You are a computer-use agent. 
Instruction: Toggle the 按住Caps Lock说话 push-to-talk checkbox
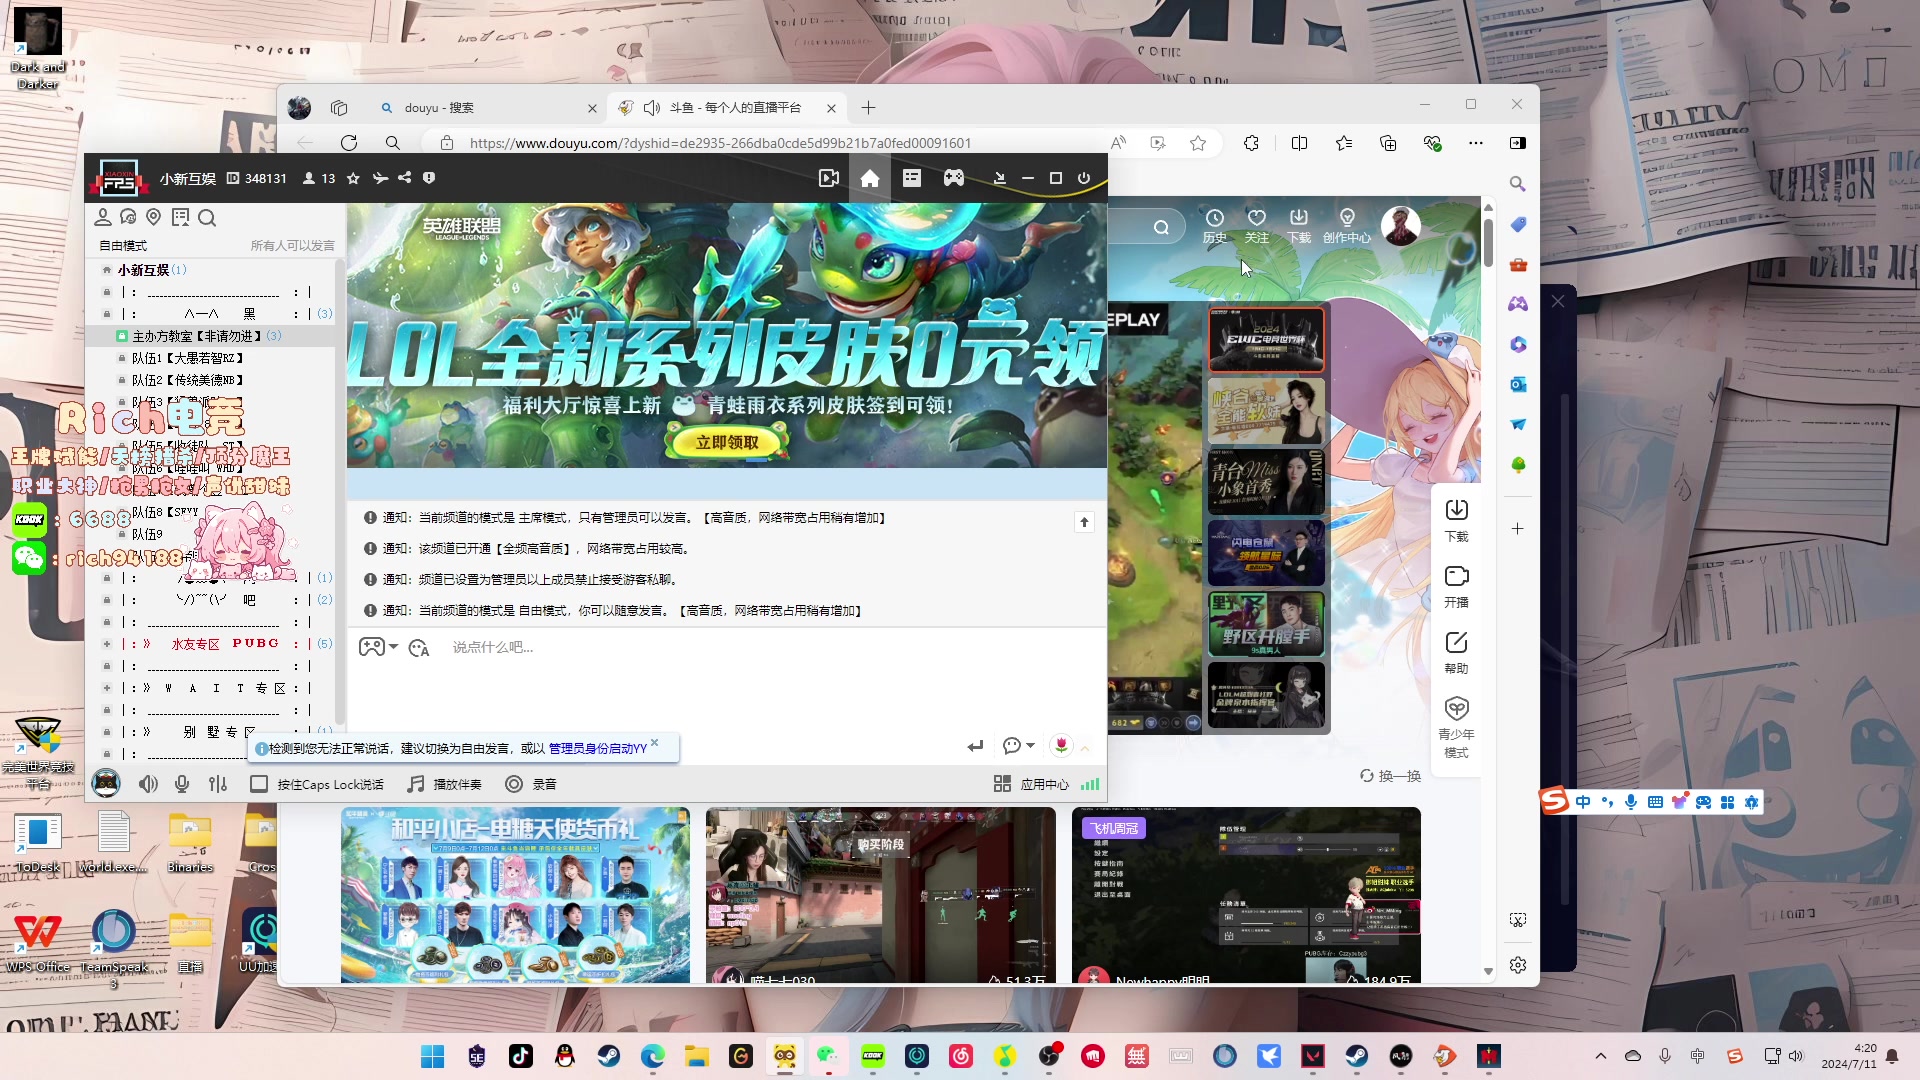pos(258,784)
